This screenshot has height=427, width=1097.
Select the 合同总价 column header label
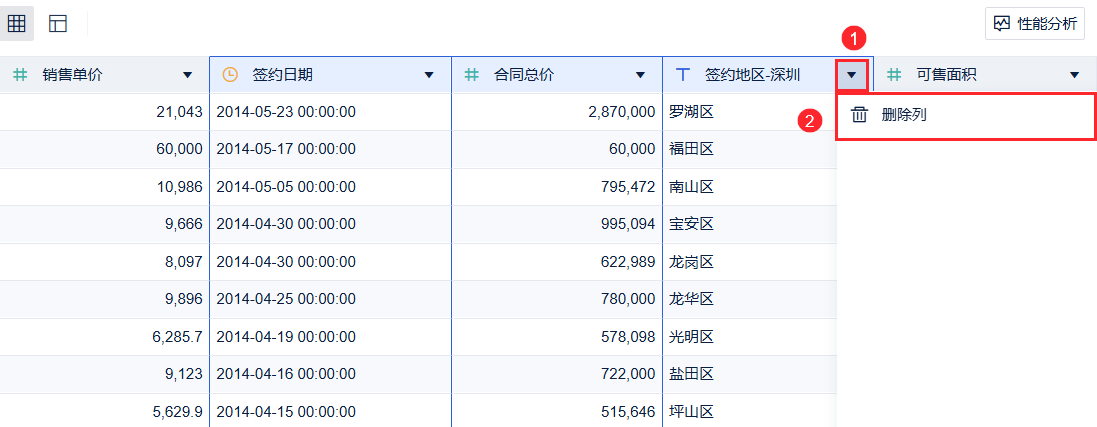point(524,74)
